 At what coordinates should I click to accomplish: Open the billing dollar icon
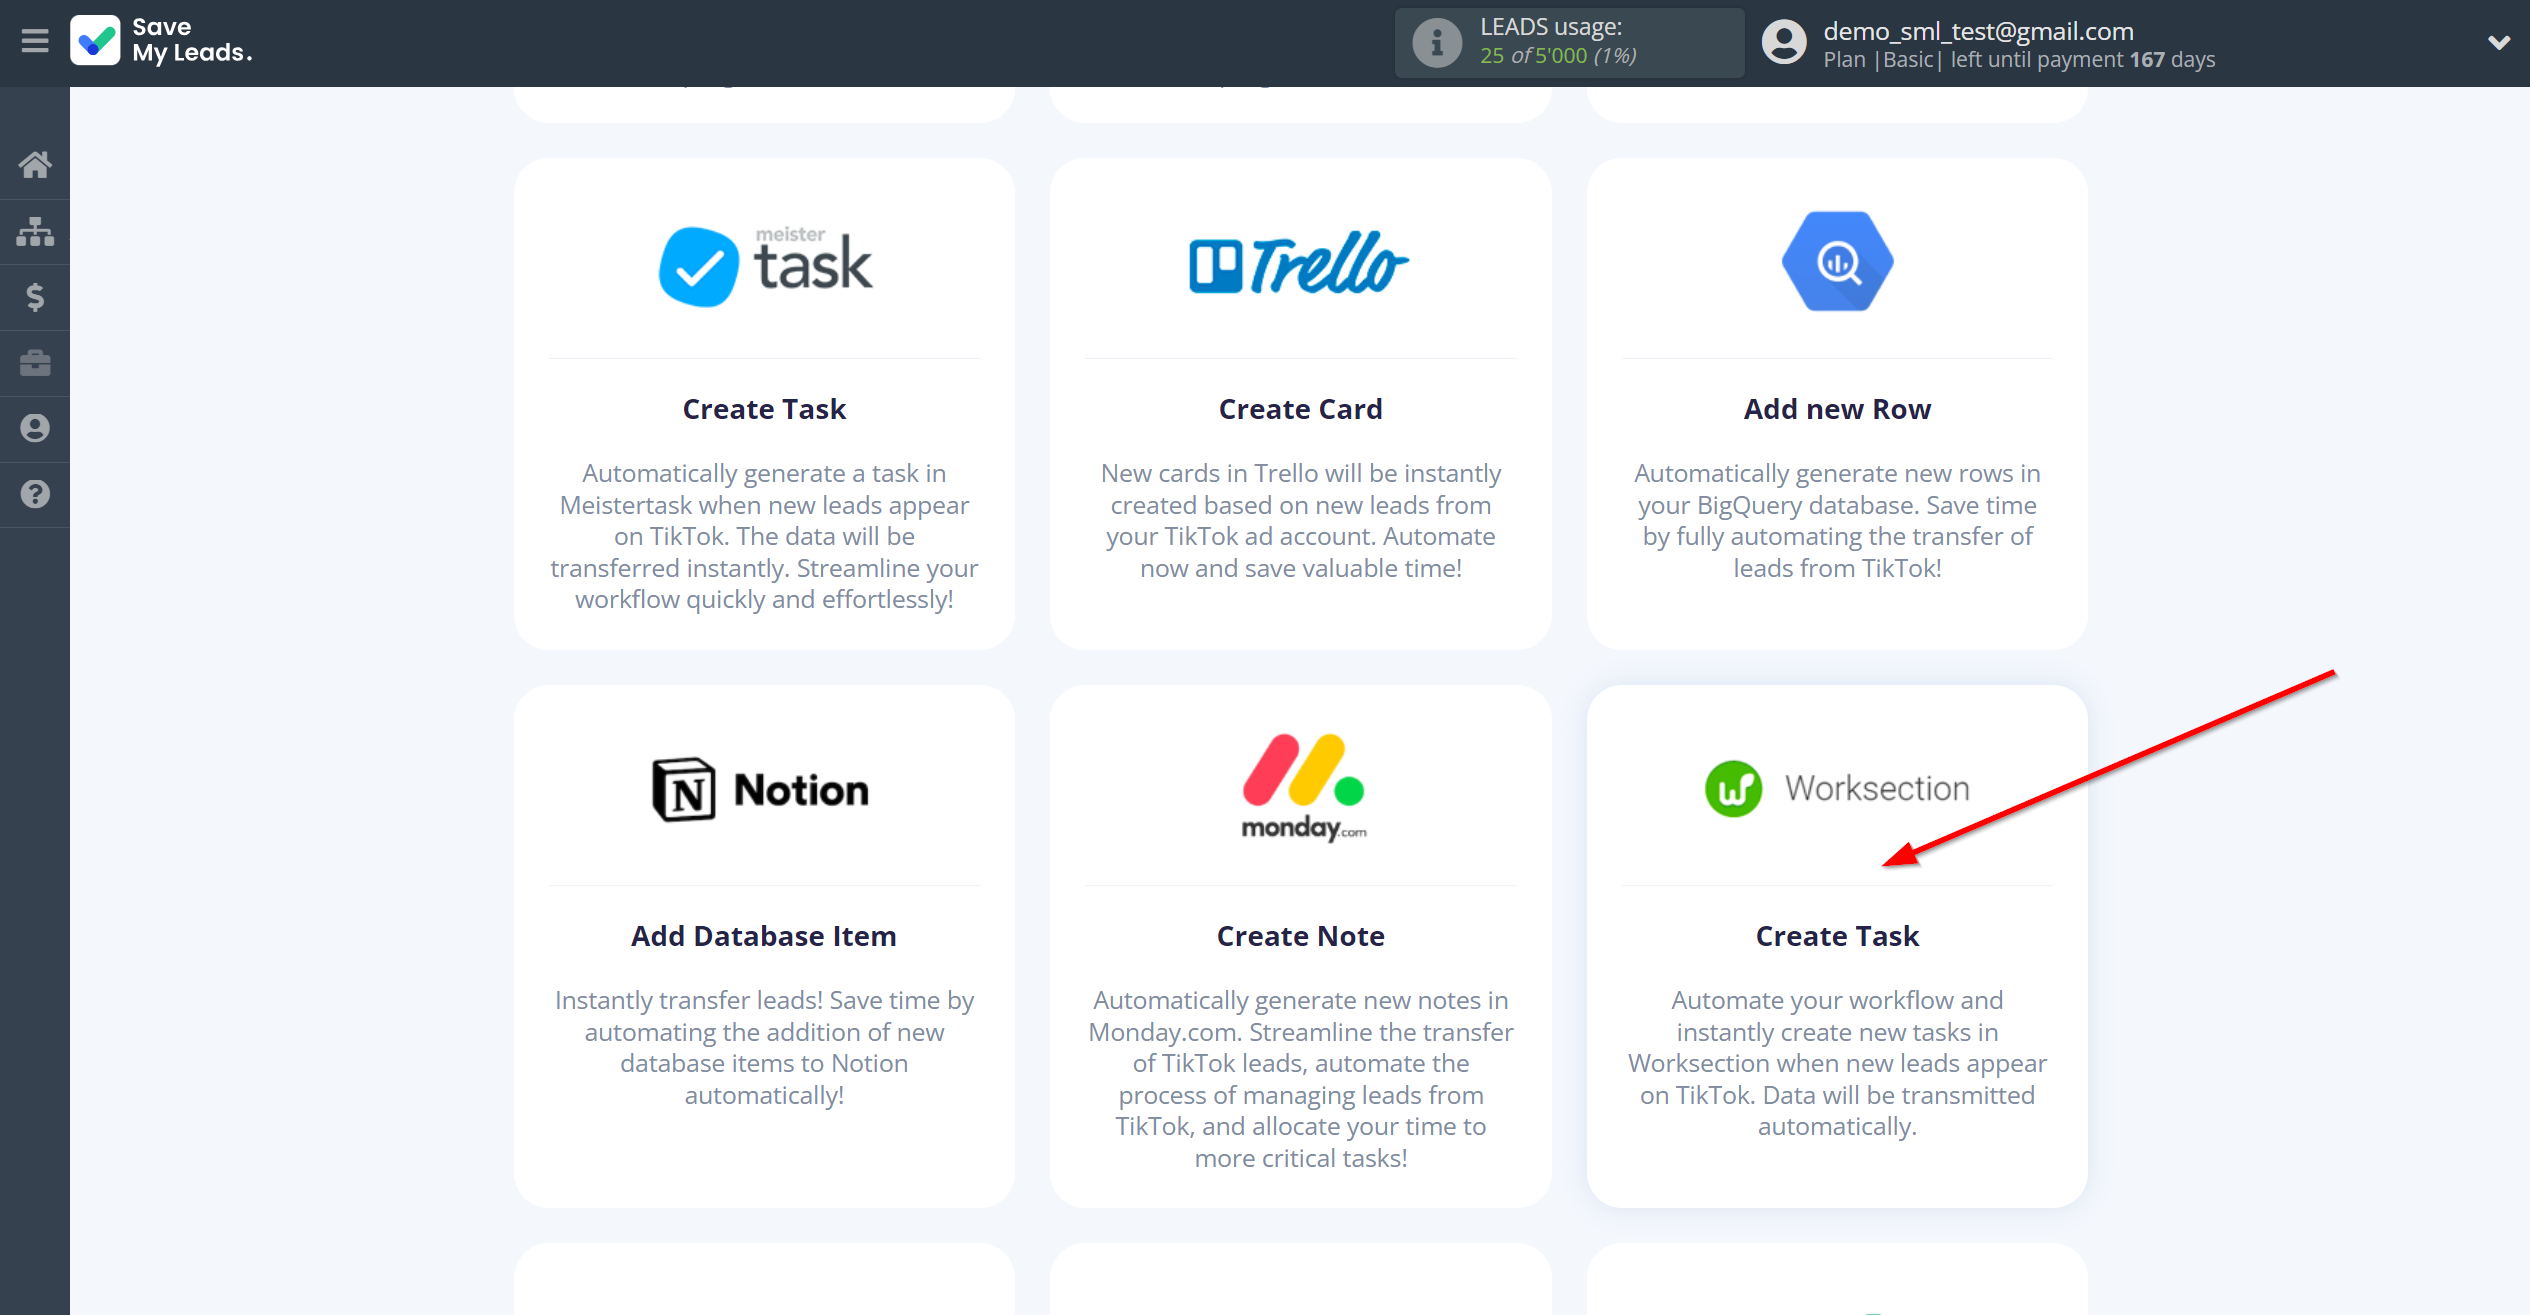[x=35, y=297]
